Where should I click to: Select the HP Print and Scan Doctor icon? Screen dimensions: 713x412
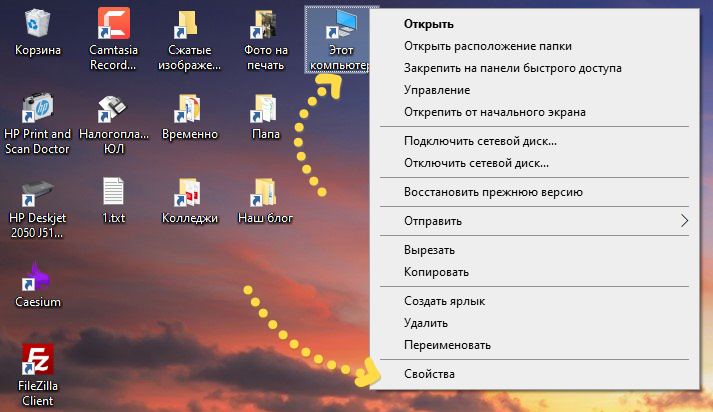(x=37, y=108)
